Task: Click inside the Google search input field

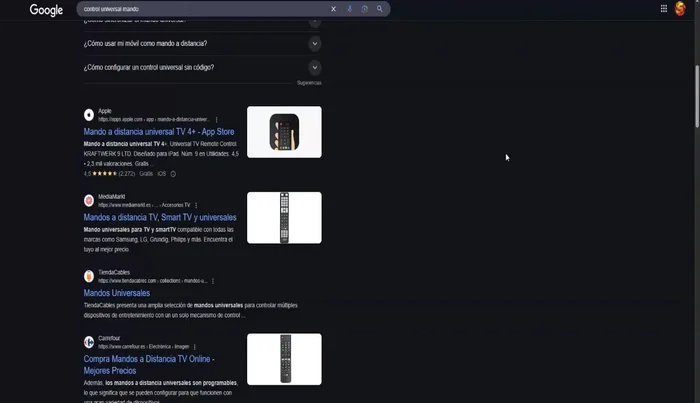Action: (x=200, y=9)
